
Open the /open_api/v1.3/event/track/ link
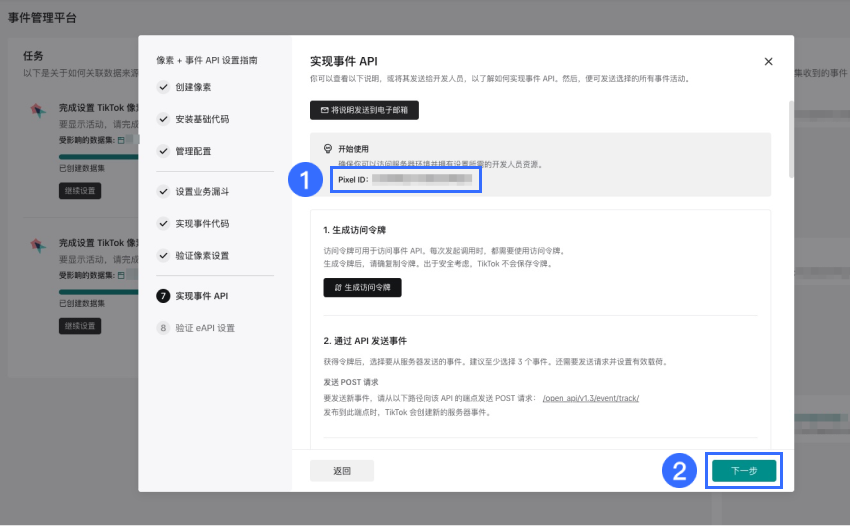point(591,398)
